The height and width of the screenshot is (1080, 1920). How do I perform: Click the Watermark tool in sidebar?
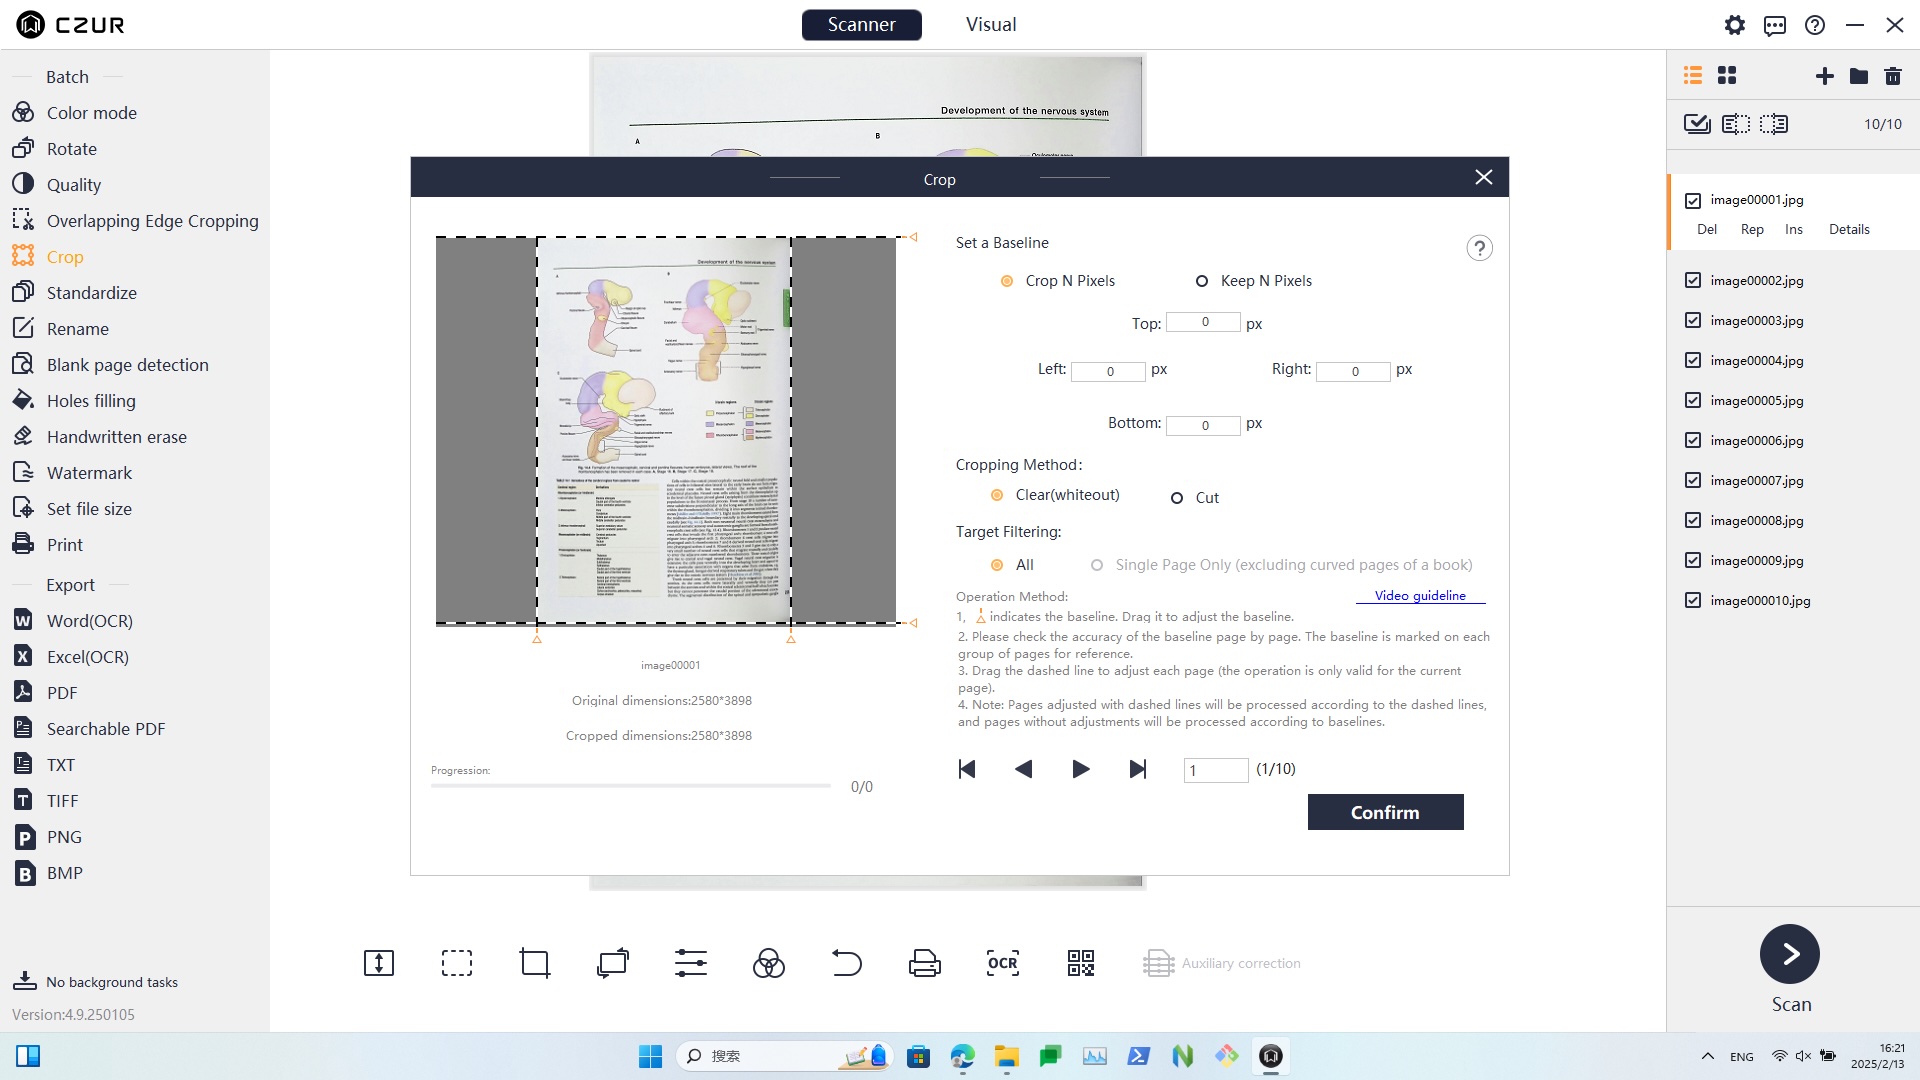90,472
